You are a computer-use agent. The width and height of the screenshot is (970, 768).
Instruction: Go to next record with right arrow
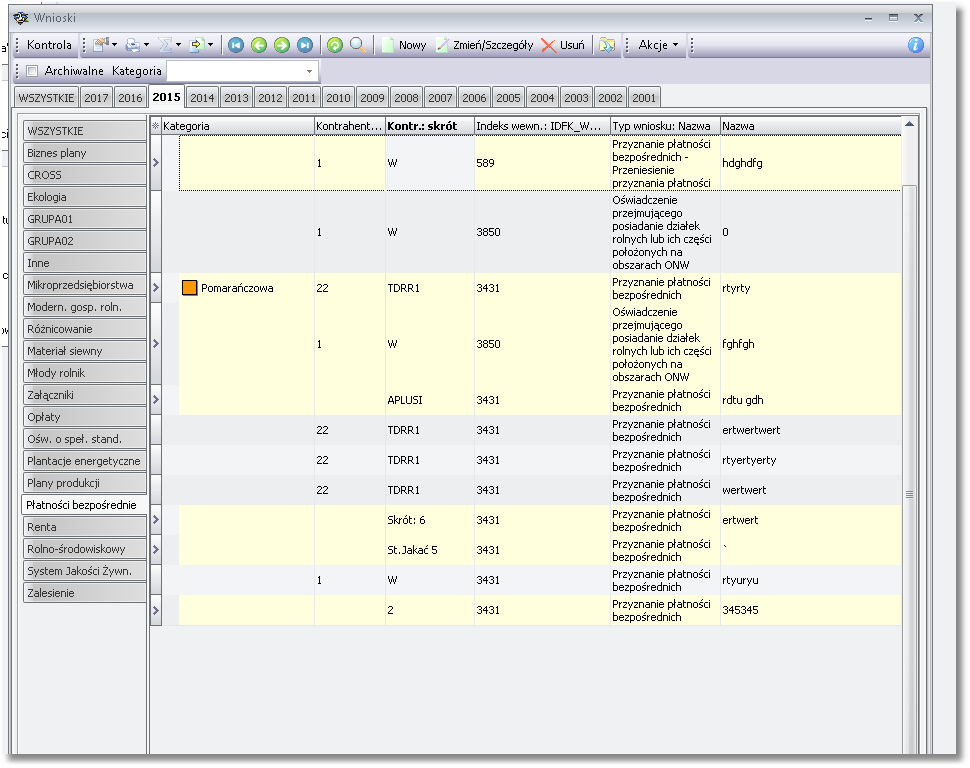(281, 45)
